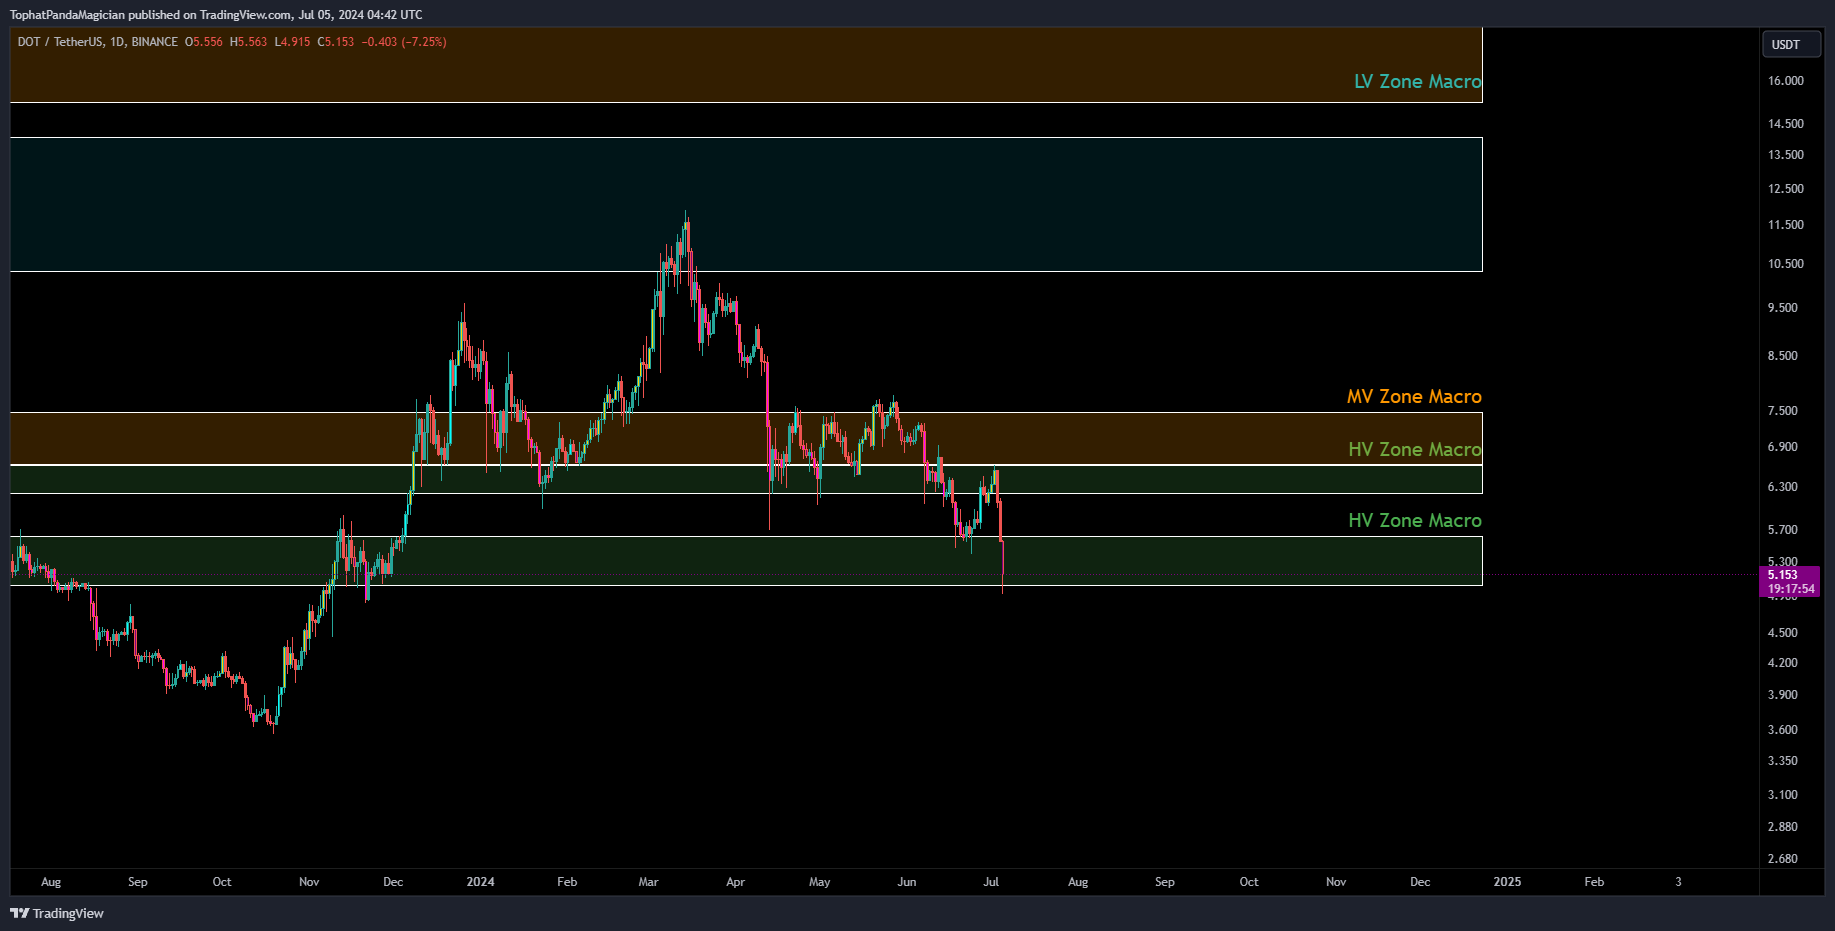The height and width of the screenshot is (931, 1835).
Task: Click the 5.700 price axis label
Action: click(1783, 530)
